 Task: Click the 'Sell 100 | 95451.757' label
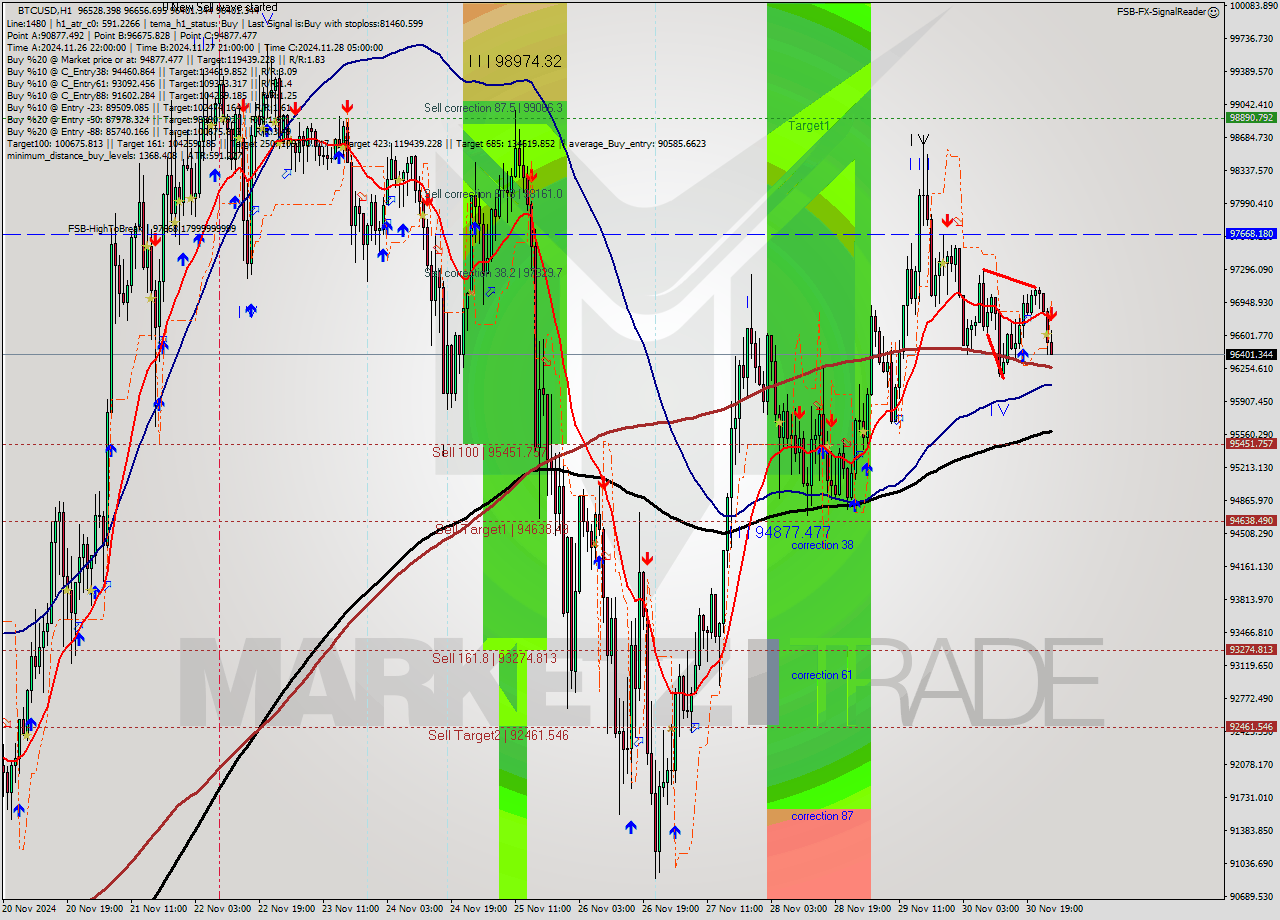coord(490,452)
